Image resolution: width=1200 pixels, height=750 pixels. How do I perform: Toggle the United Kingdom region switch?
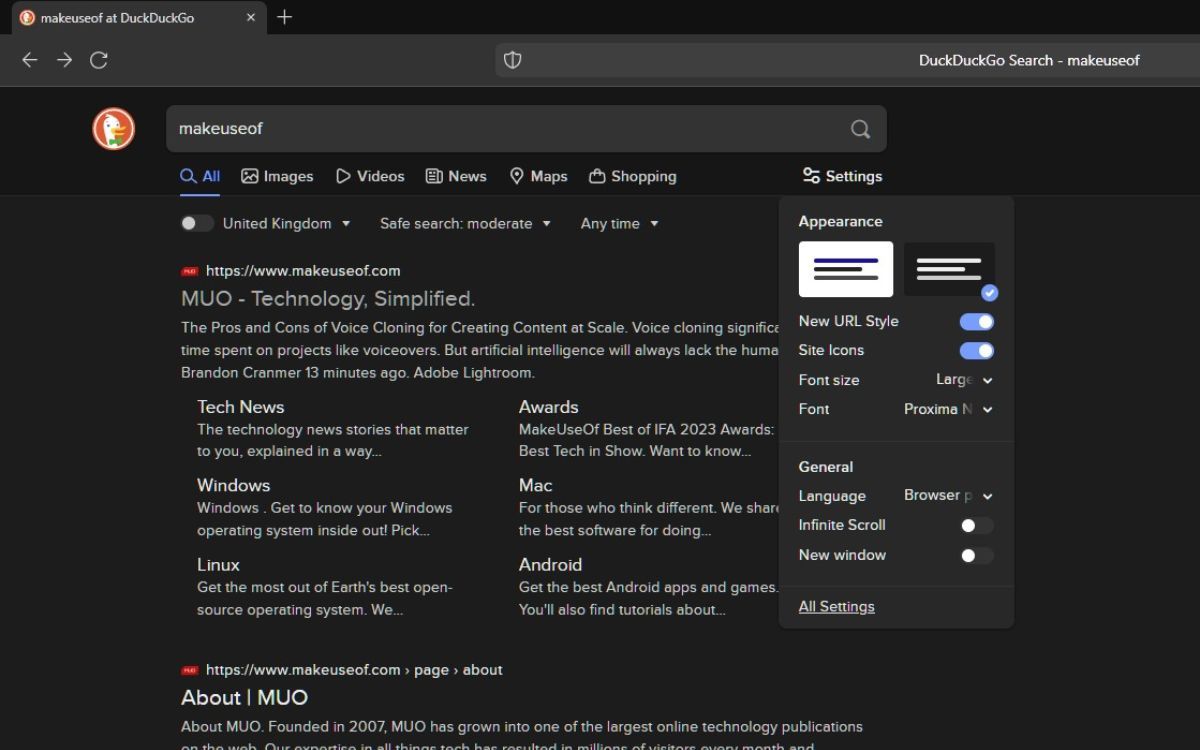point(197,222)
